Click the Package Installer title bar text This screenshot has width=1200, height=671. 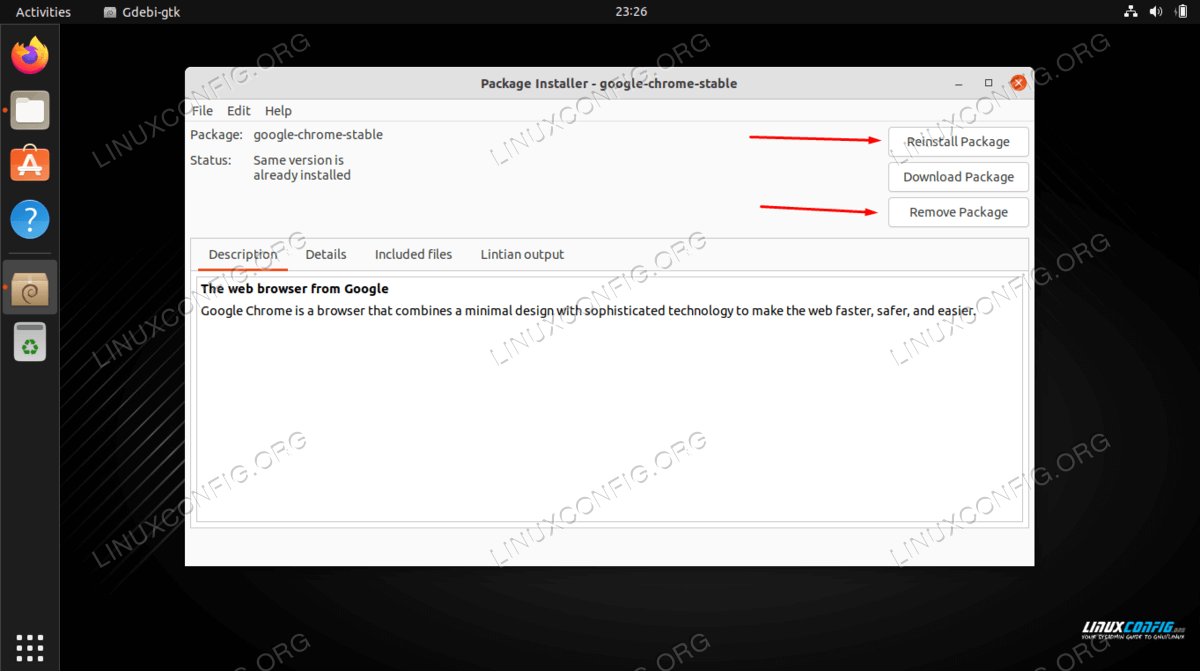609,83
